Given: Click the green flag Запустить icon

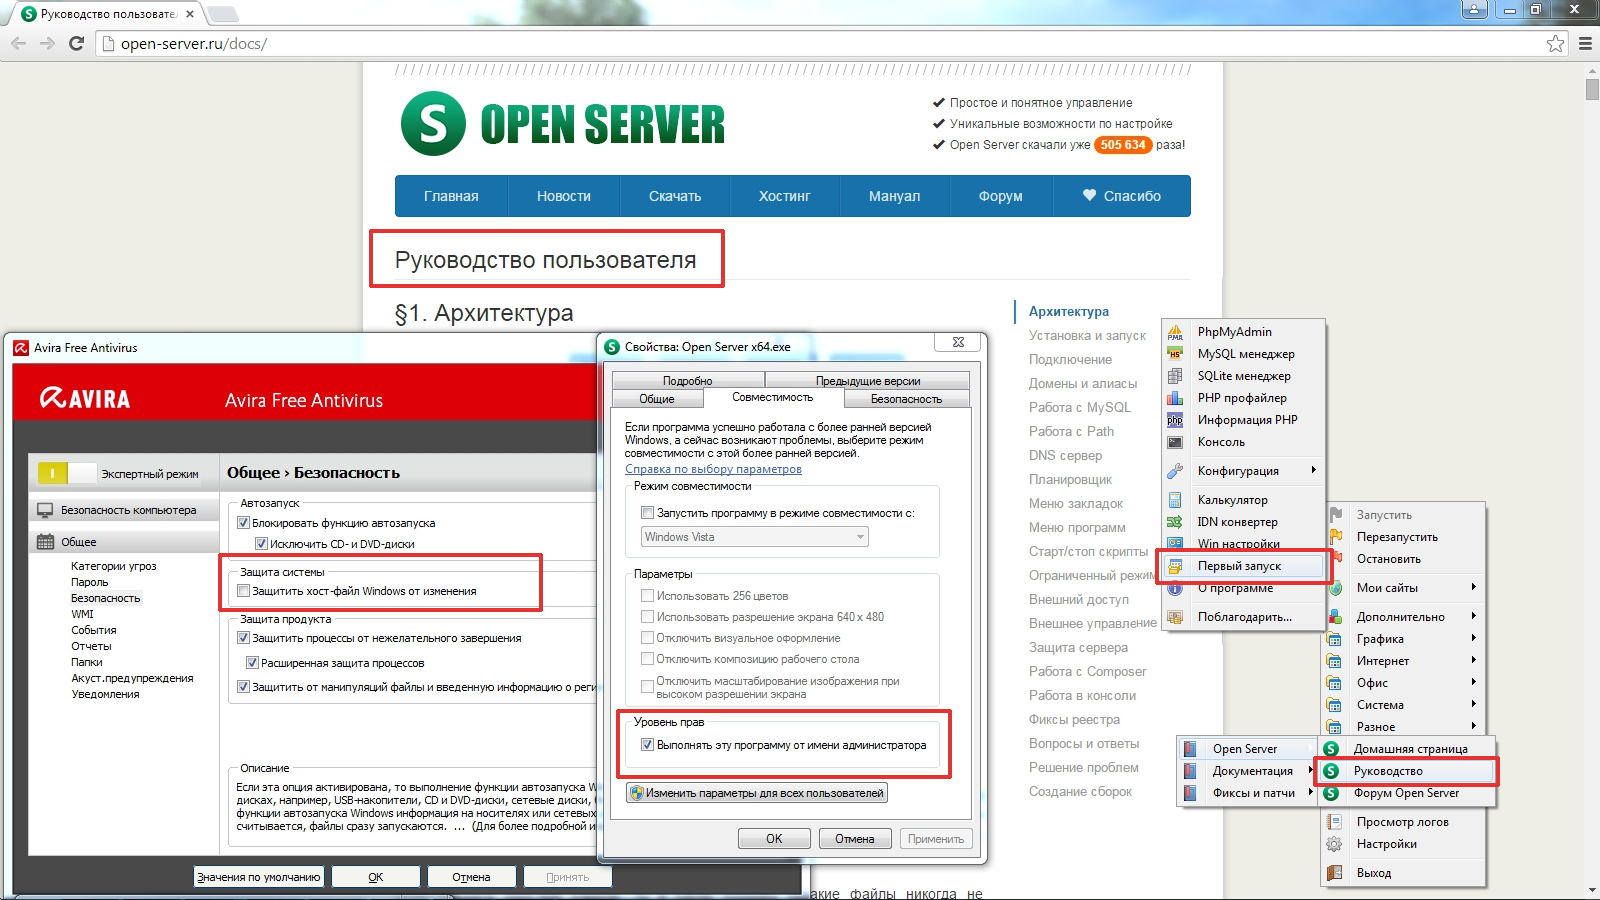Looking at the screenshot, I should [1336, 515].
